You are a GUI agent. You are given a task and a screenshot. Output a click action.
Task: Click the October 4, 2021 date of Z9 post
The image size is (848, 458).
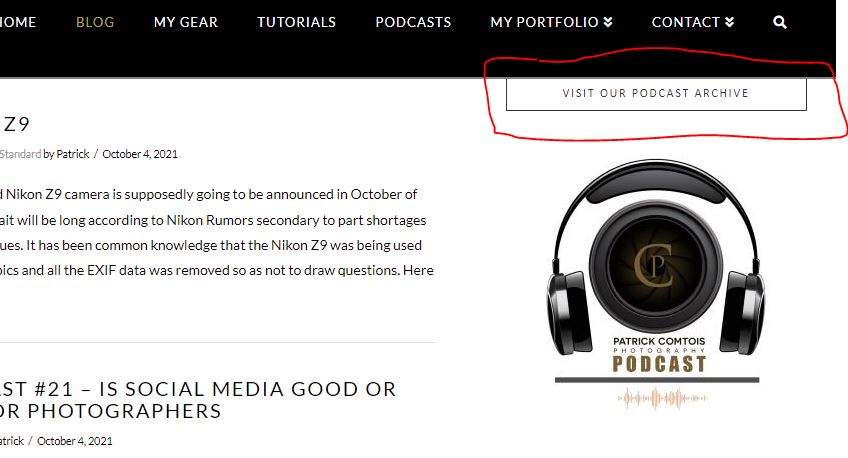(x=140, y=154)
